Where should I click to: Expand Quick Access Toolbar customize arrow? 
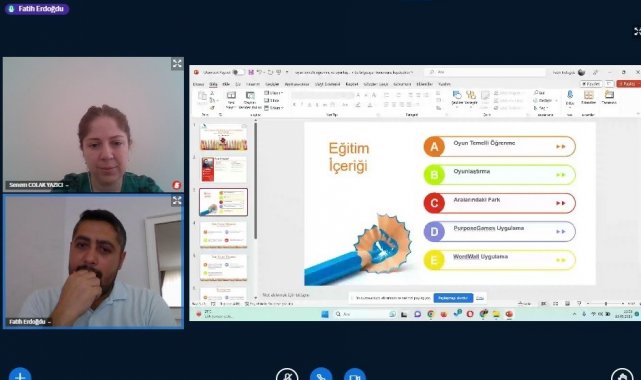[287, 72]
